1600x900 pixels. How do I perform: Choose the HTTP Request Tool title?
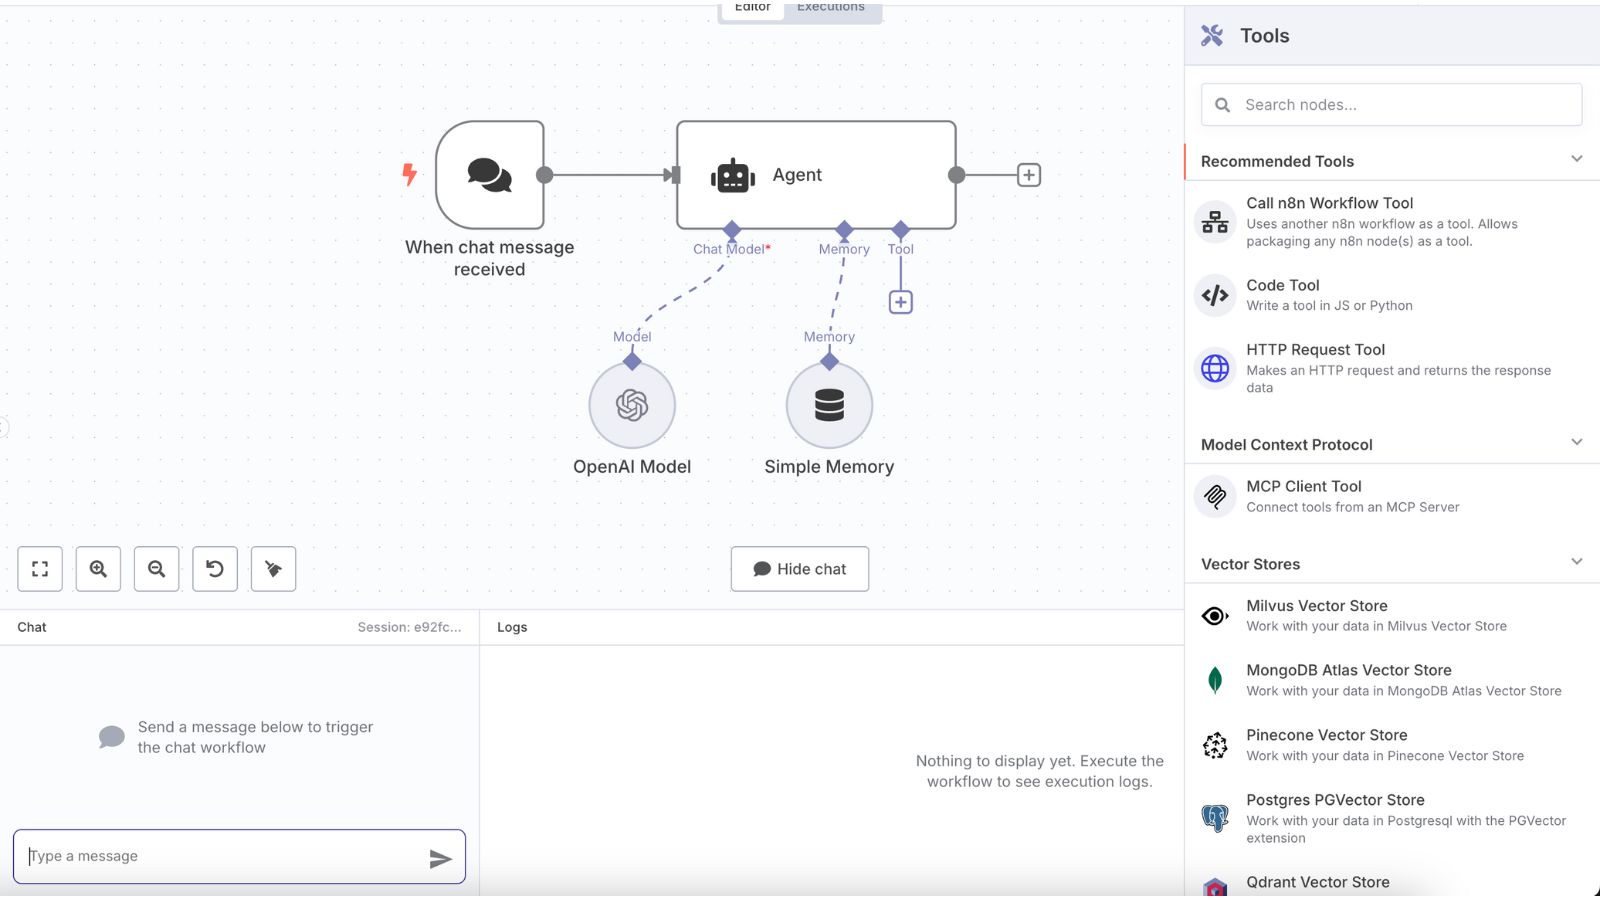[x=1316, y=350]
